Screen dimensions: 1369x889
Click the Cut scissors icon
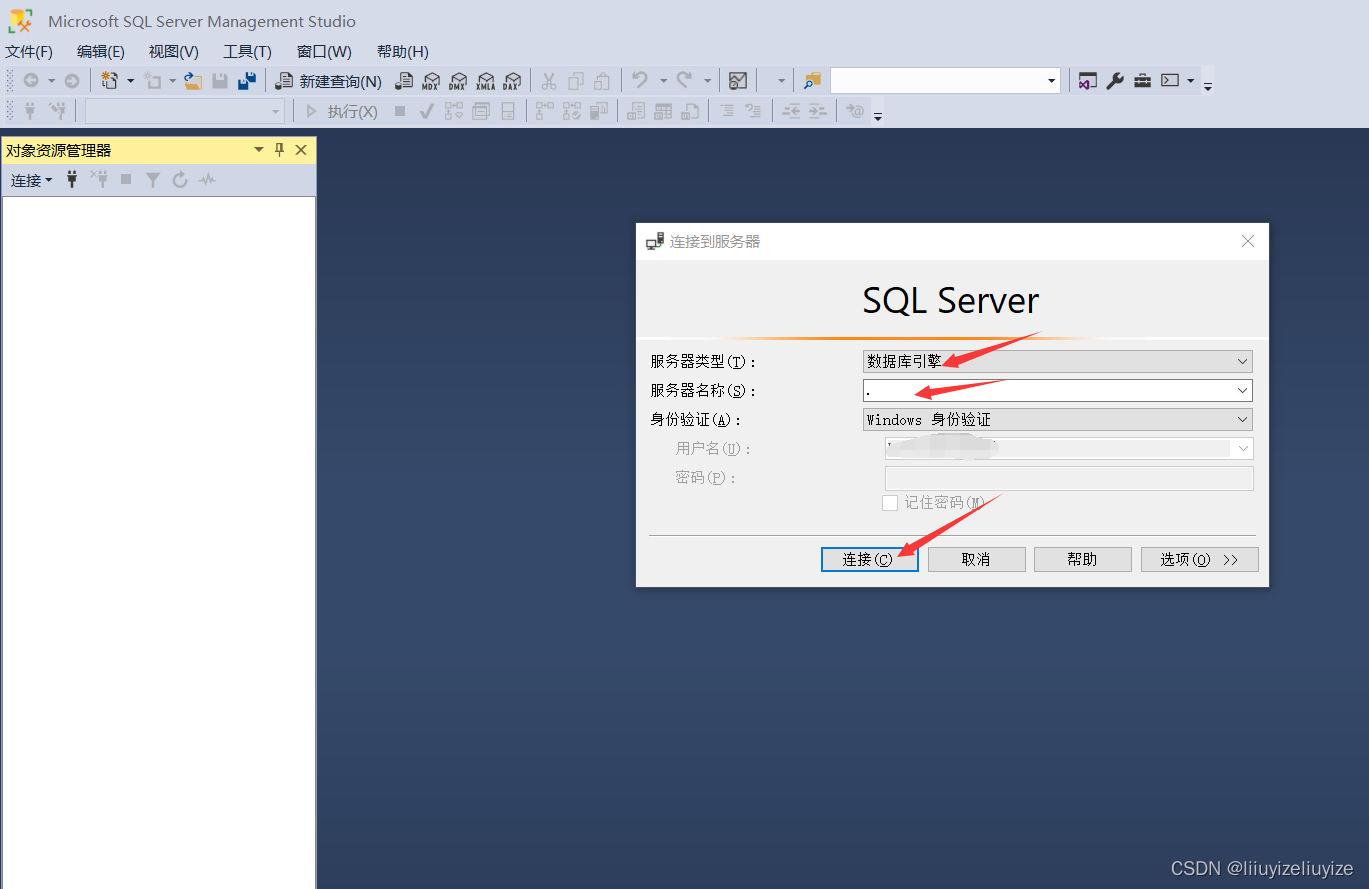549,81
